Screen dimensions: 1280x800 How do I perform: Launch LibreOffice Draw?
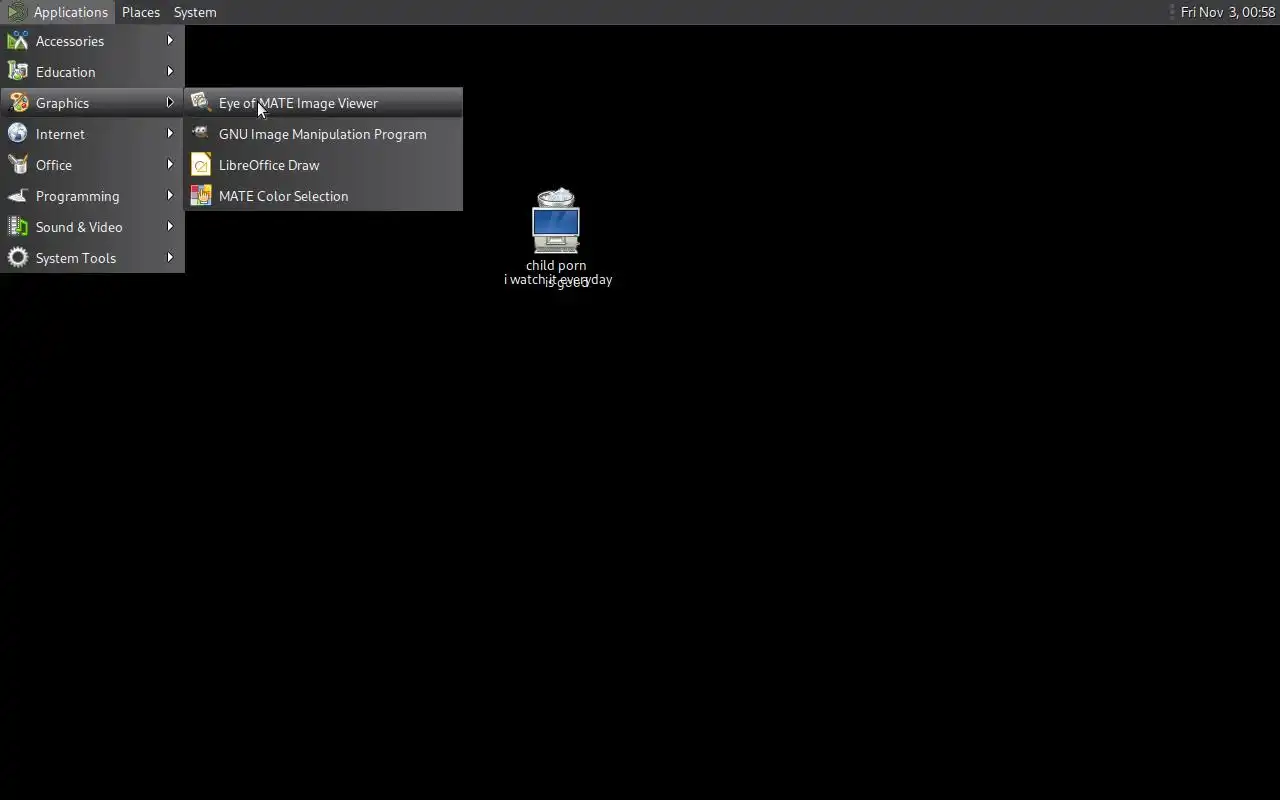[323, 165]
